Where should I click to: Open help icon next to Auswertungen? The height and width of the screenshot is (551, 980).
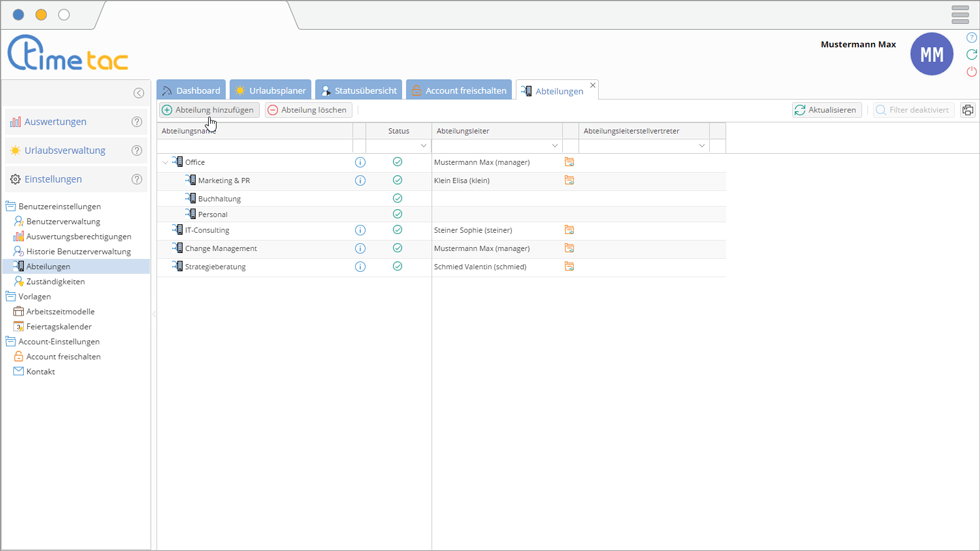(x=137, y=122)
